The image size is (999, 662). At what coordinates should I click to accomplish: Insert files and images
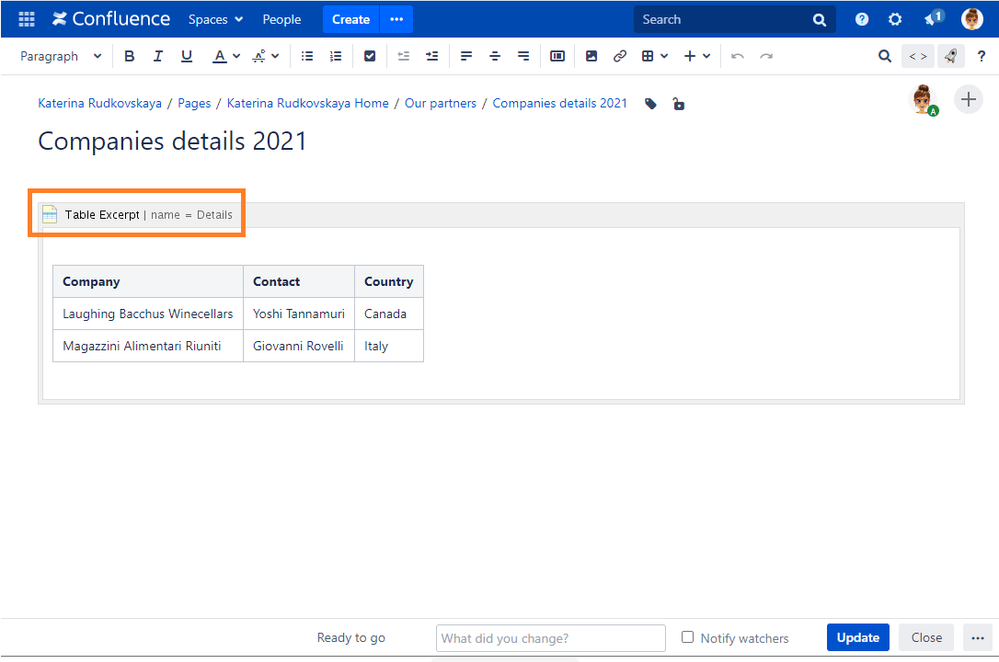click(x=591, y=56)
